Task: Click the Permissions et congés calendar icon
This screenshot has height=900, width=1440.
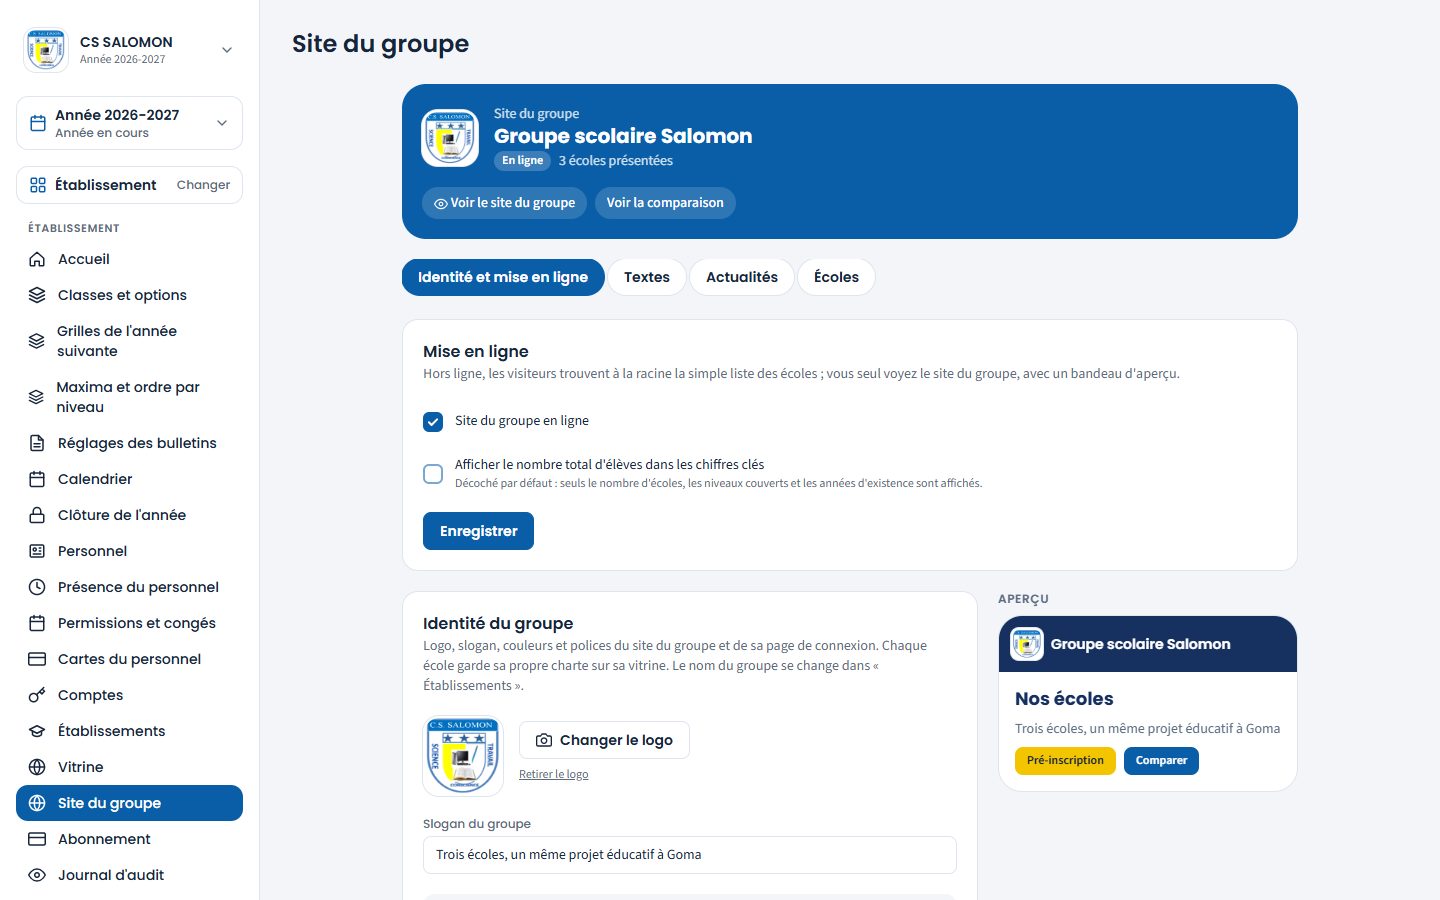Action: pos(37,623)
